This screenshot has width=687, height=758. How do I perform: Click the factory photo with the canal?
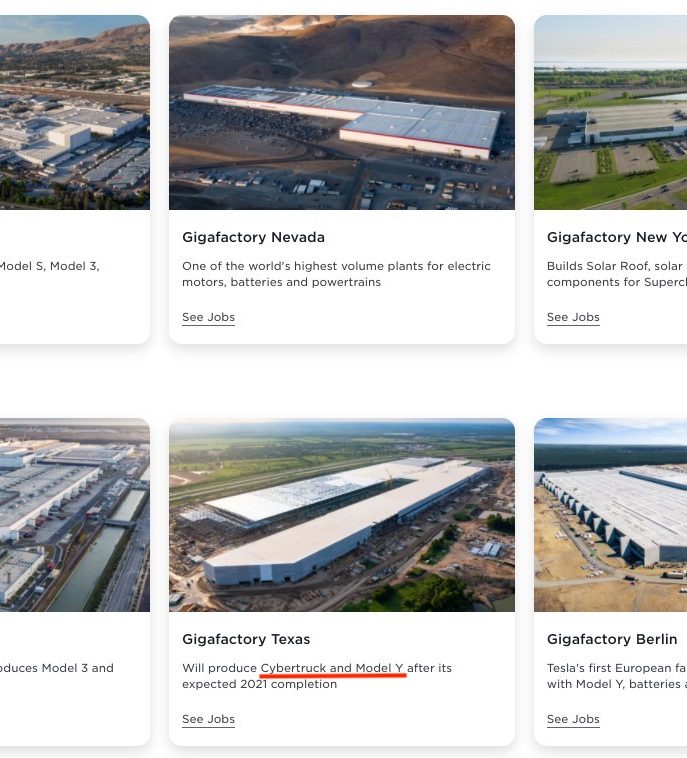point(75,515)
